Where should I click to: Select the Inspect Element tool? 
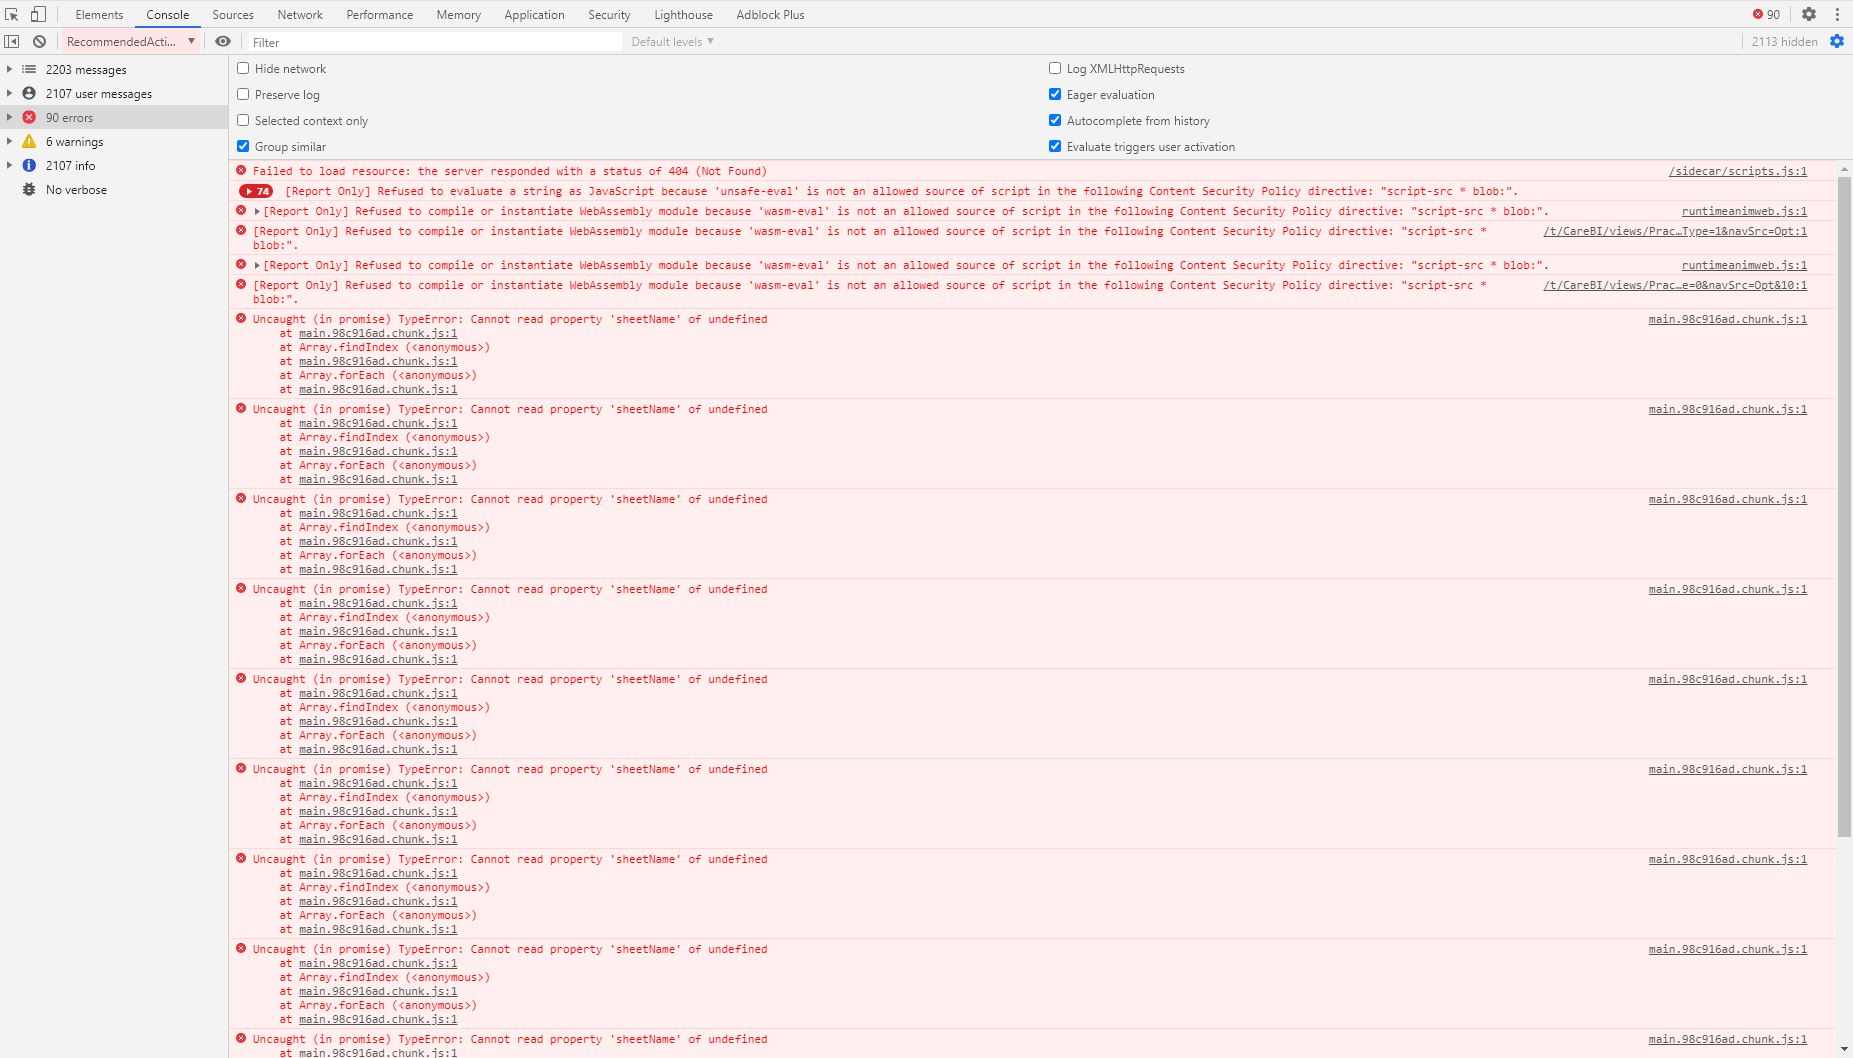13,14
